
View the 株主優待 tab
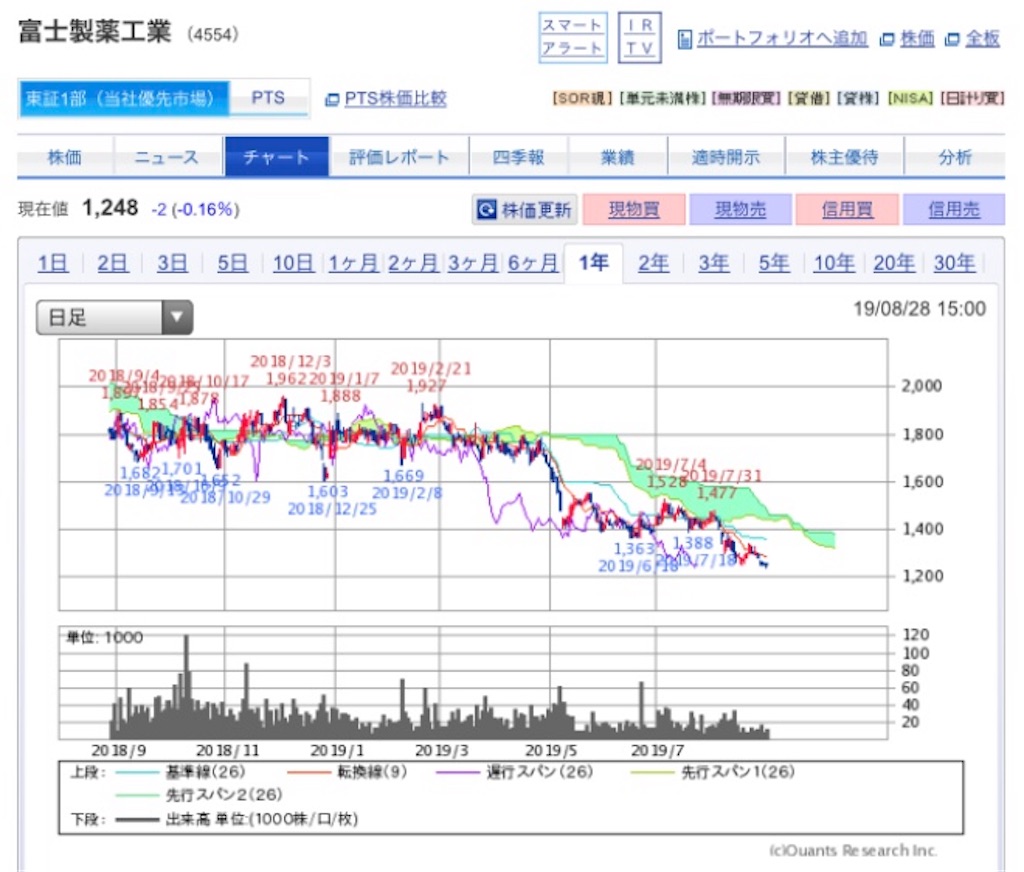(844, 157)
